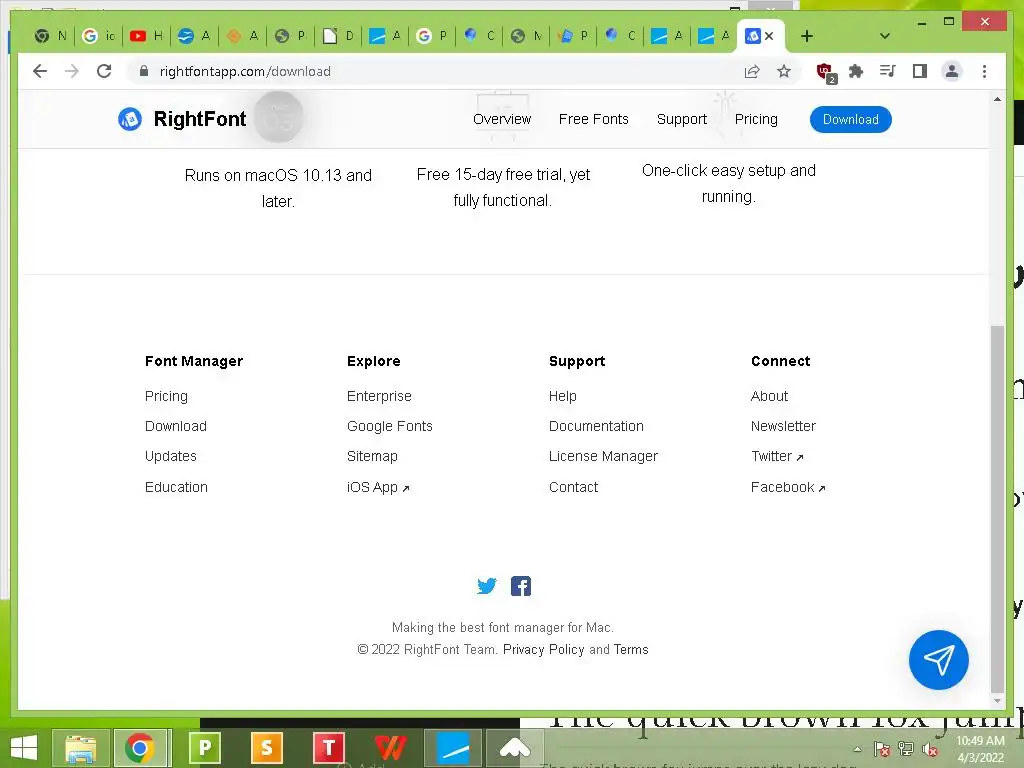
Task: Open File Explorer from the taskbar
Action: point(80,748)
